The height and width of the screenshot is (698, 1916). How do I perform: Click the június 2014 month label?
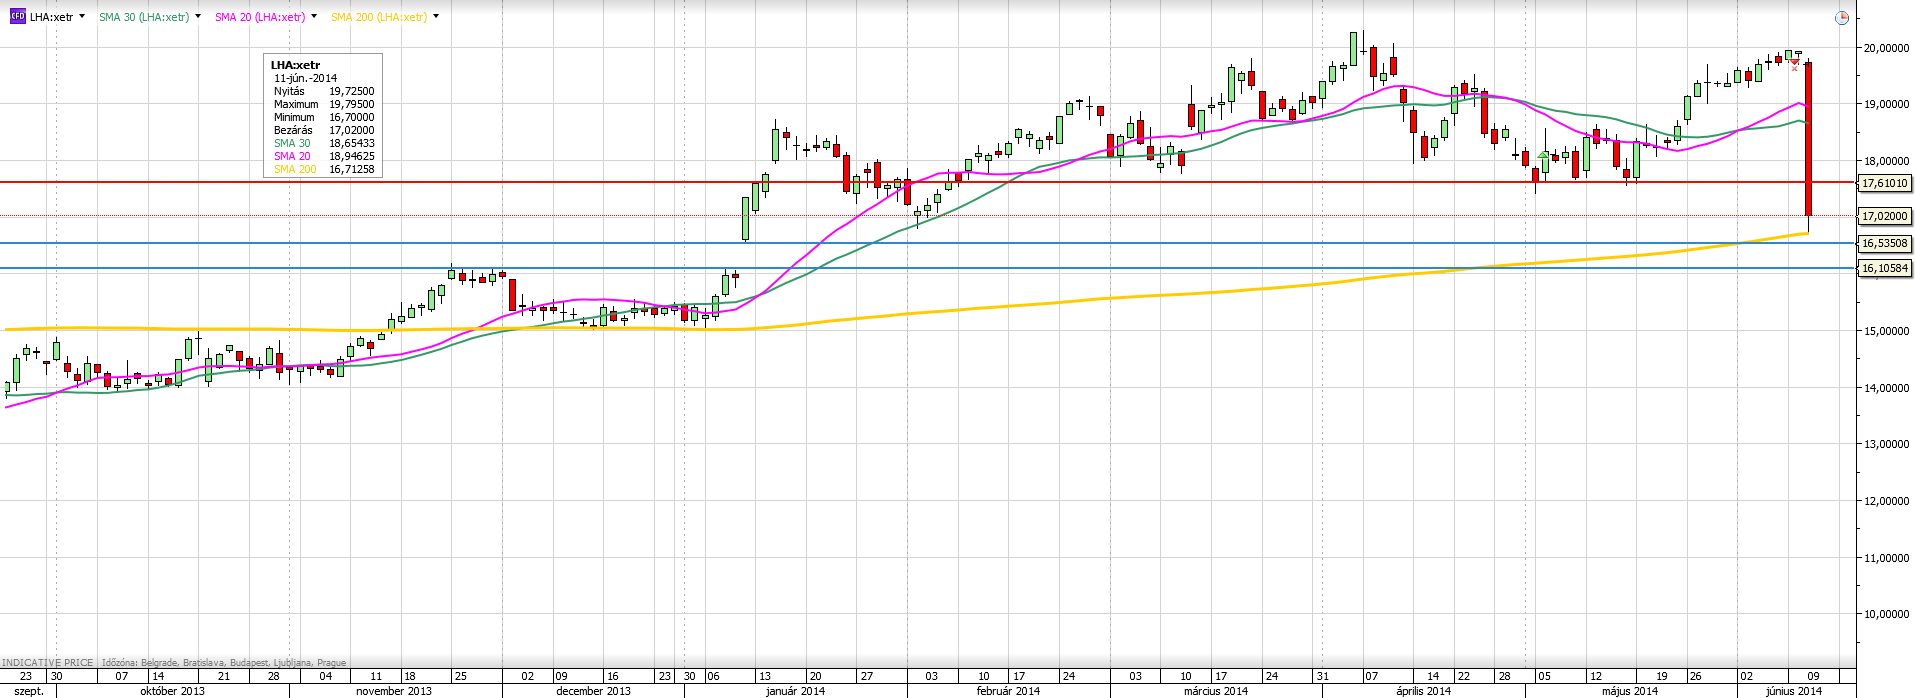coord(1794,691)
